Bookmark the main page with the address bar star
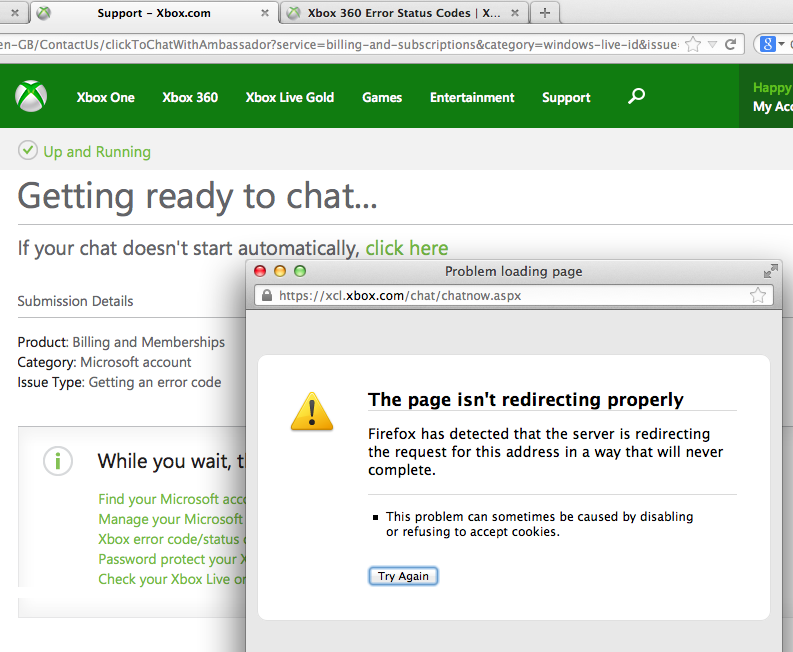793x652 pixels. (693, 45)
